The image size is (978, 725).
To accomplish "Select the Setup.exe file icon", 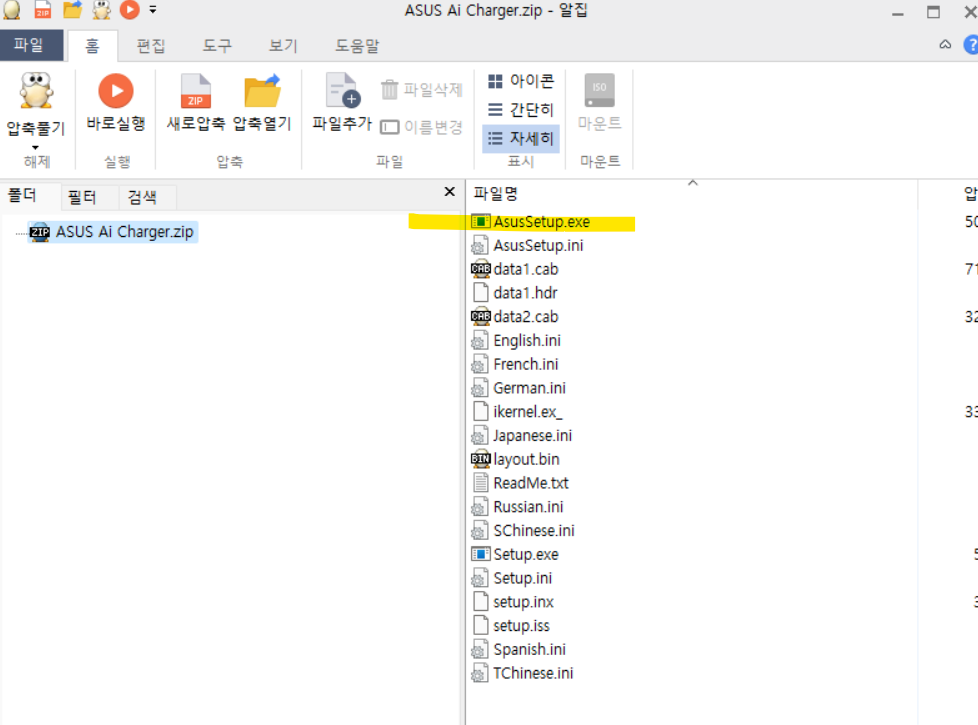I will tap(480, 554).
